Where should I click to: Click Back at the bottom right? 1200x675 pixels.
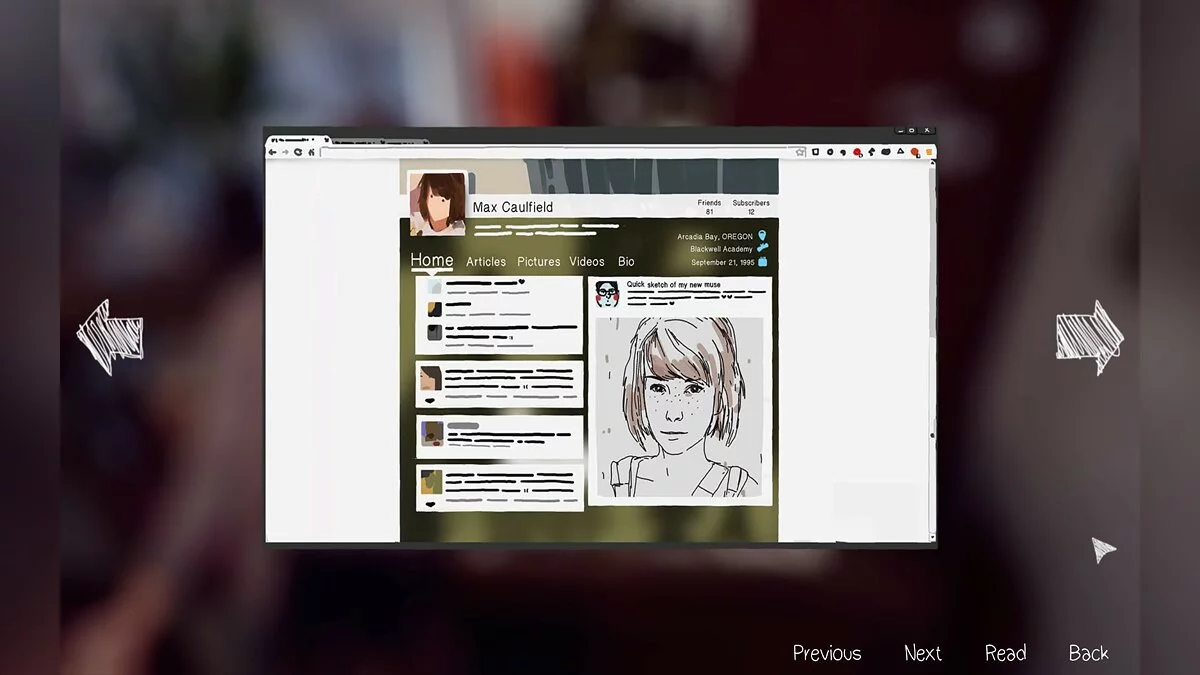coord(1088,652)
